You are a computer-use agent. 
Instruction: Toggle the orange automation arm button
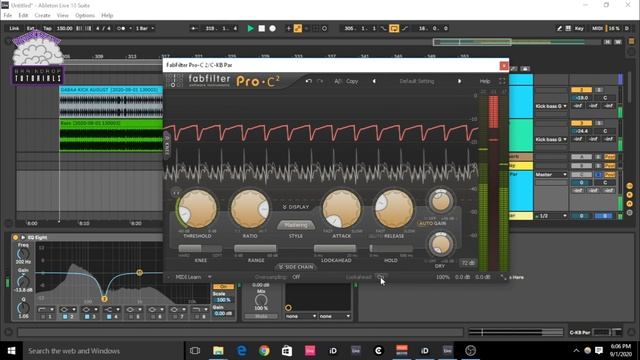(x=298, y=28)
